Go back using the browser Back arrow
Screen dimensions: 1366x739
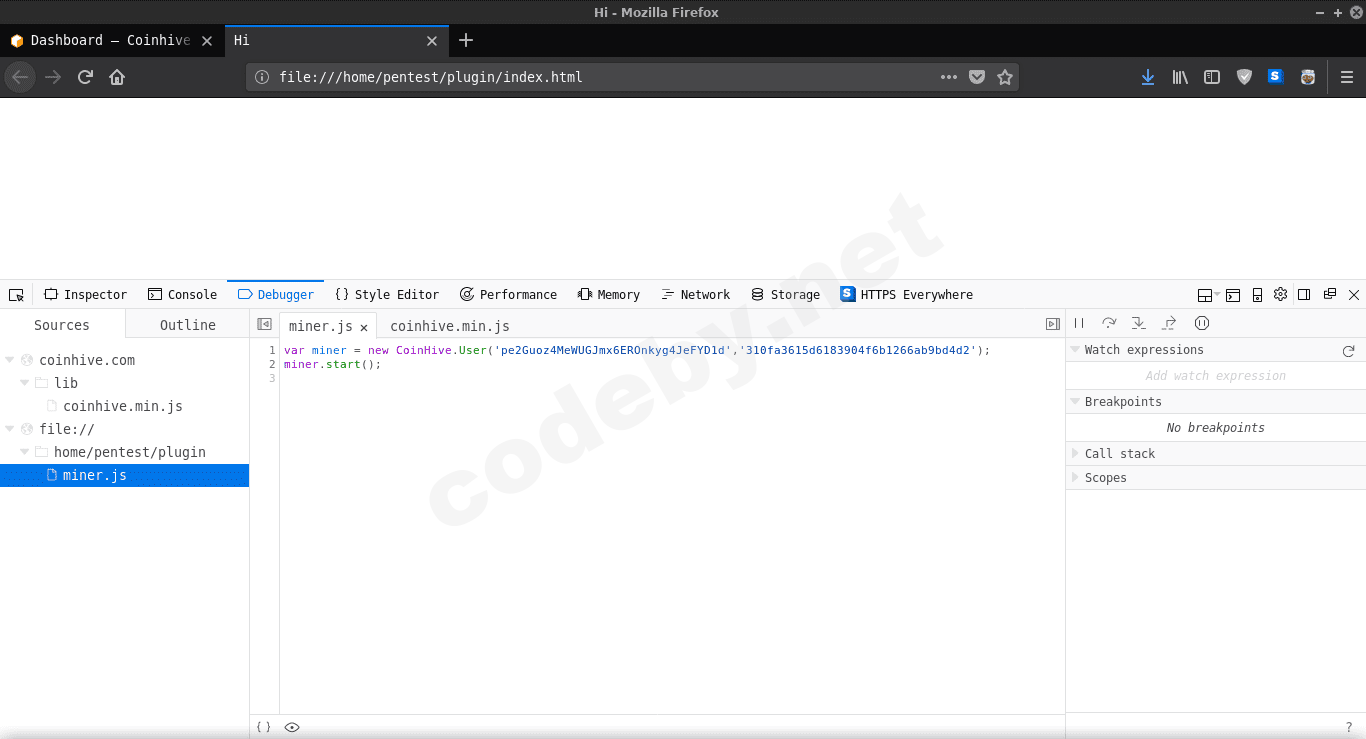click(x=20, y=77)
